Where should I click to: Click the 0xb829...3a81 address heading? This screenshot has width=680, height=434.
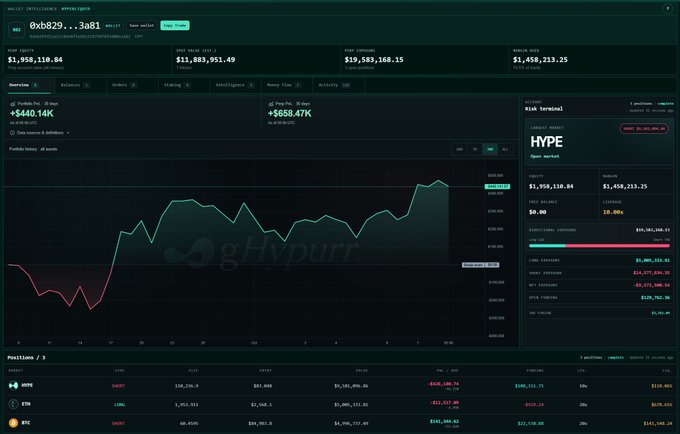click(65, 26)
